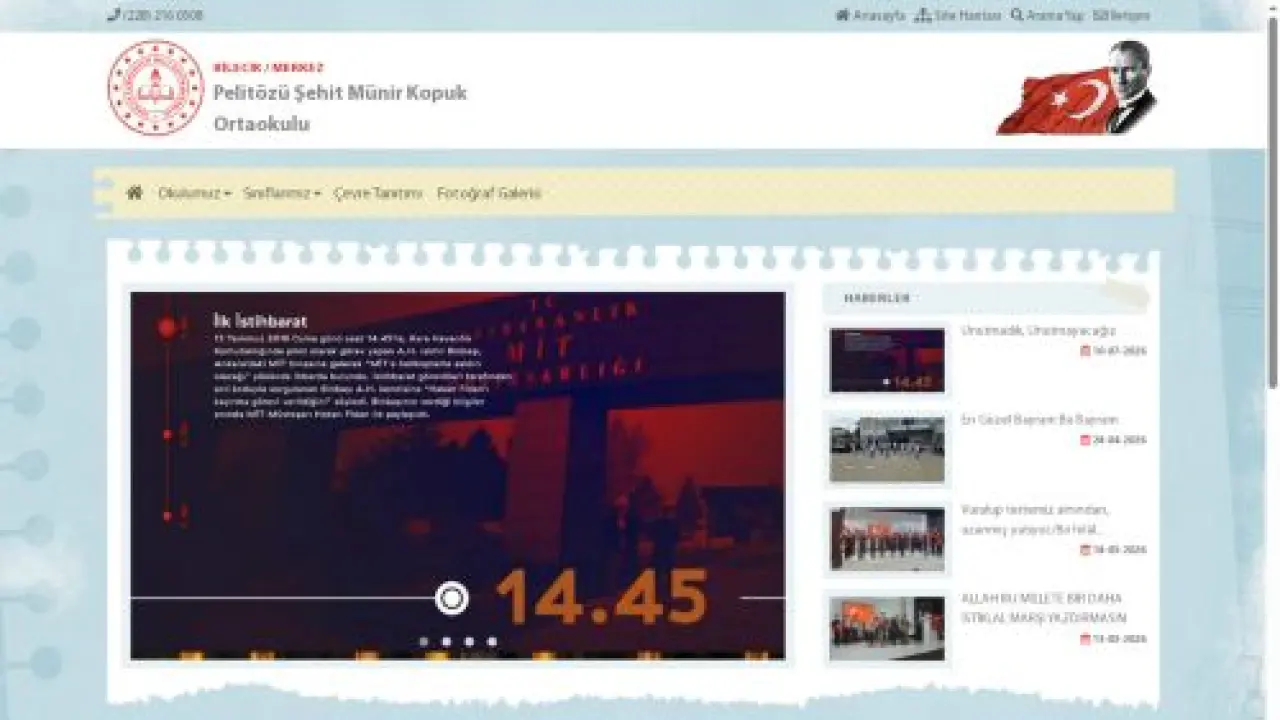
Task: Click the calendar icon beside the third news date
Action: [1086, 550]
